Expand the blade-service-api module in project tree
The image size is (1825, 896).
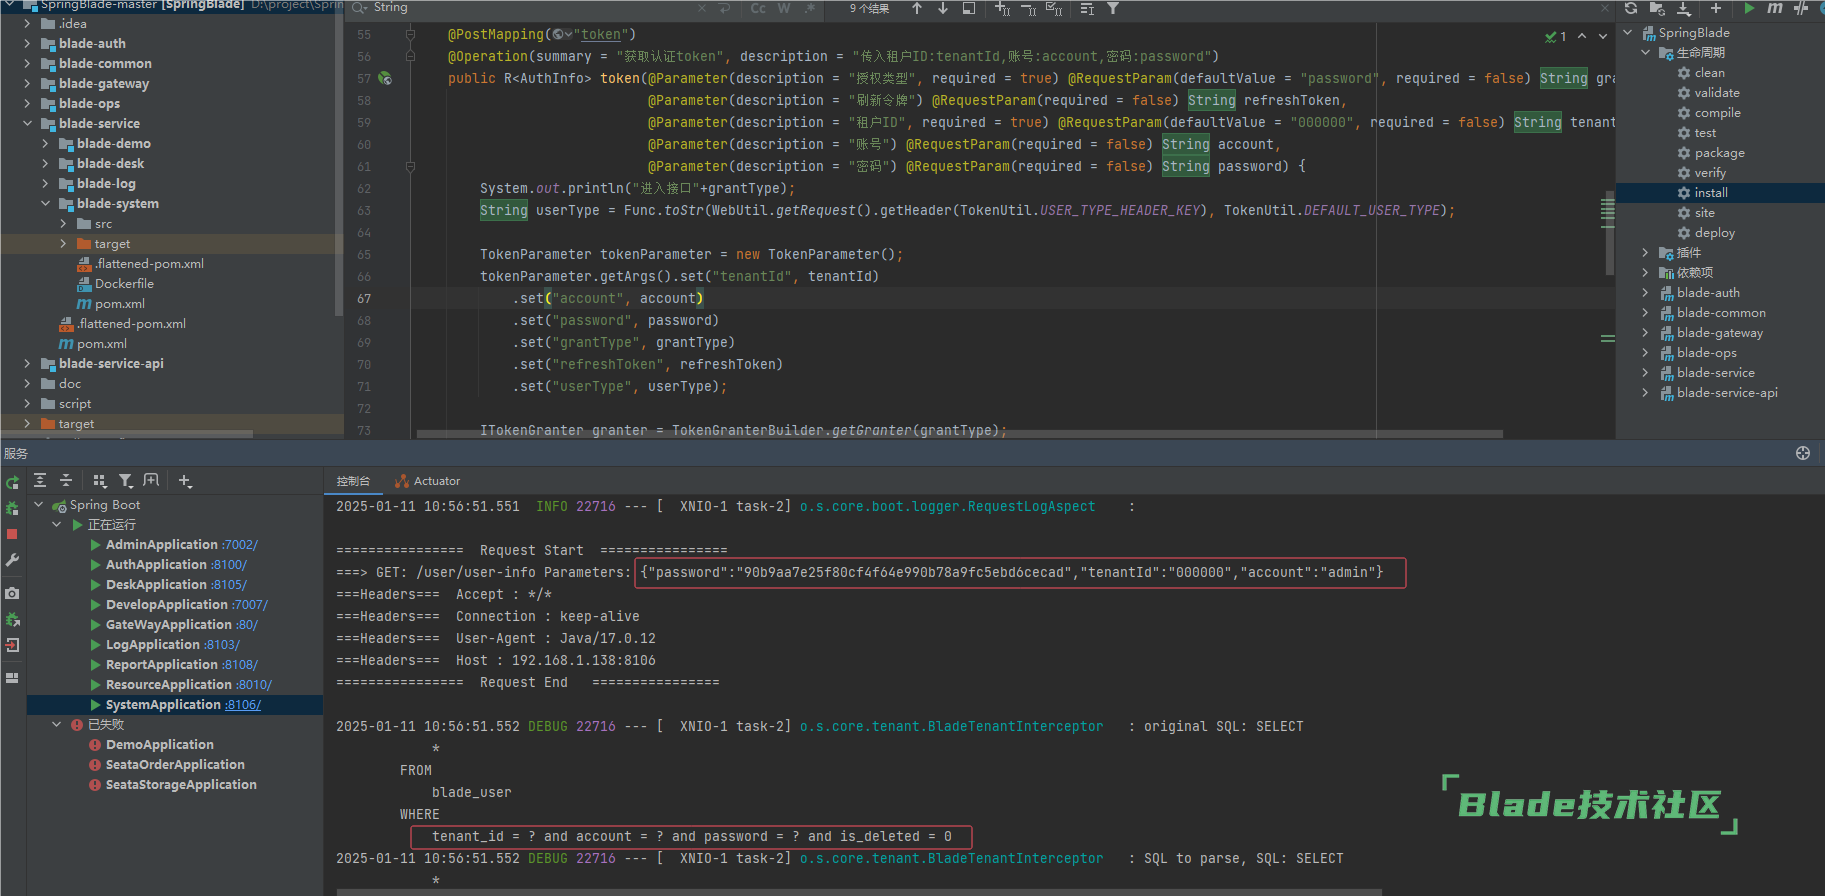[x=28, y=364]
